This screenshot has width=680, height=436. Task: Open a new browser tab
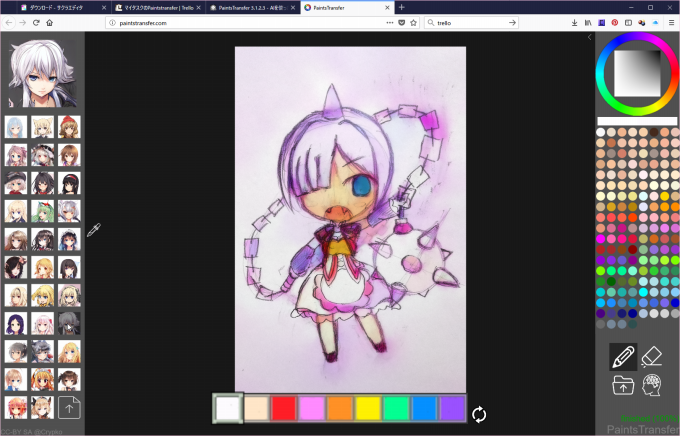(x=402, y=7)
